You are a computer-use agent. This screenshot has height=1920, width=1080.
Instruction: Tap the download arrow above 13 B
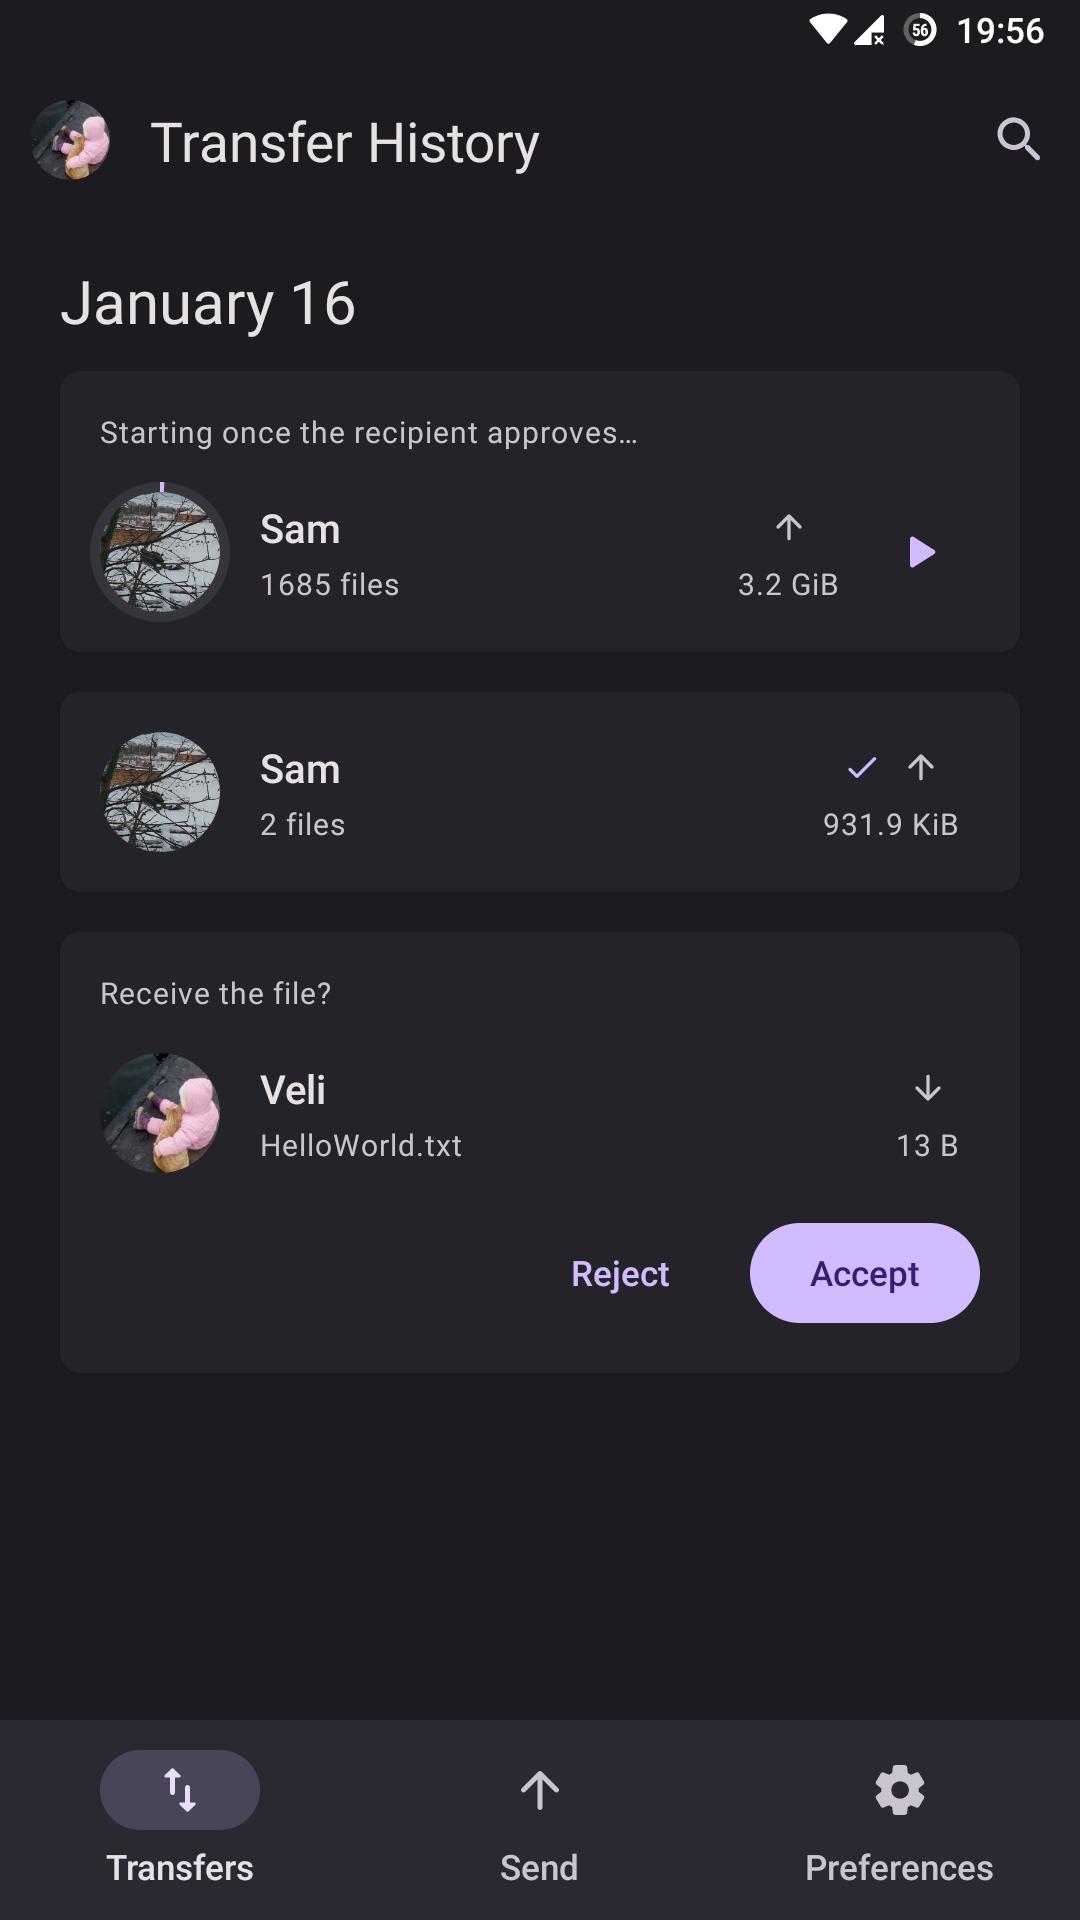pos(928,1088)
